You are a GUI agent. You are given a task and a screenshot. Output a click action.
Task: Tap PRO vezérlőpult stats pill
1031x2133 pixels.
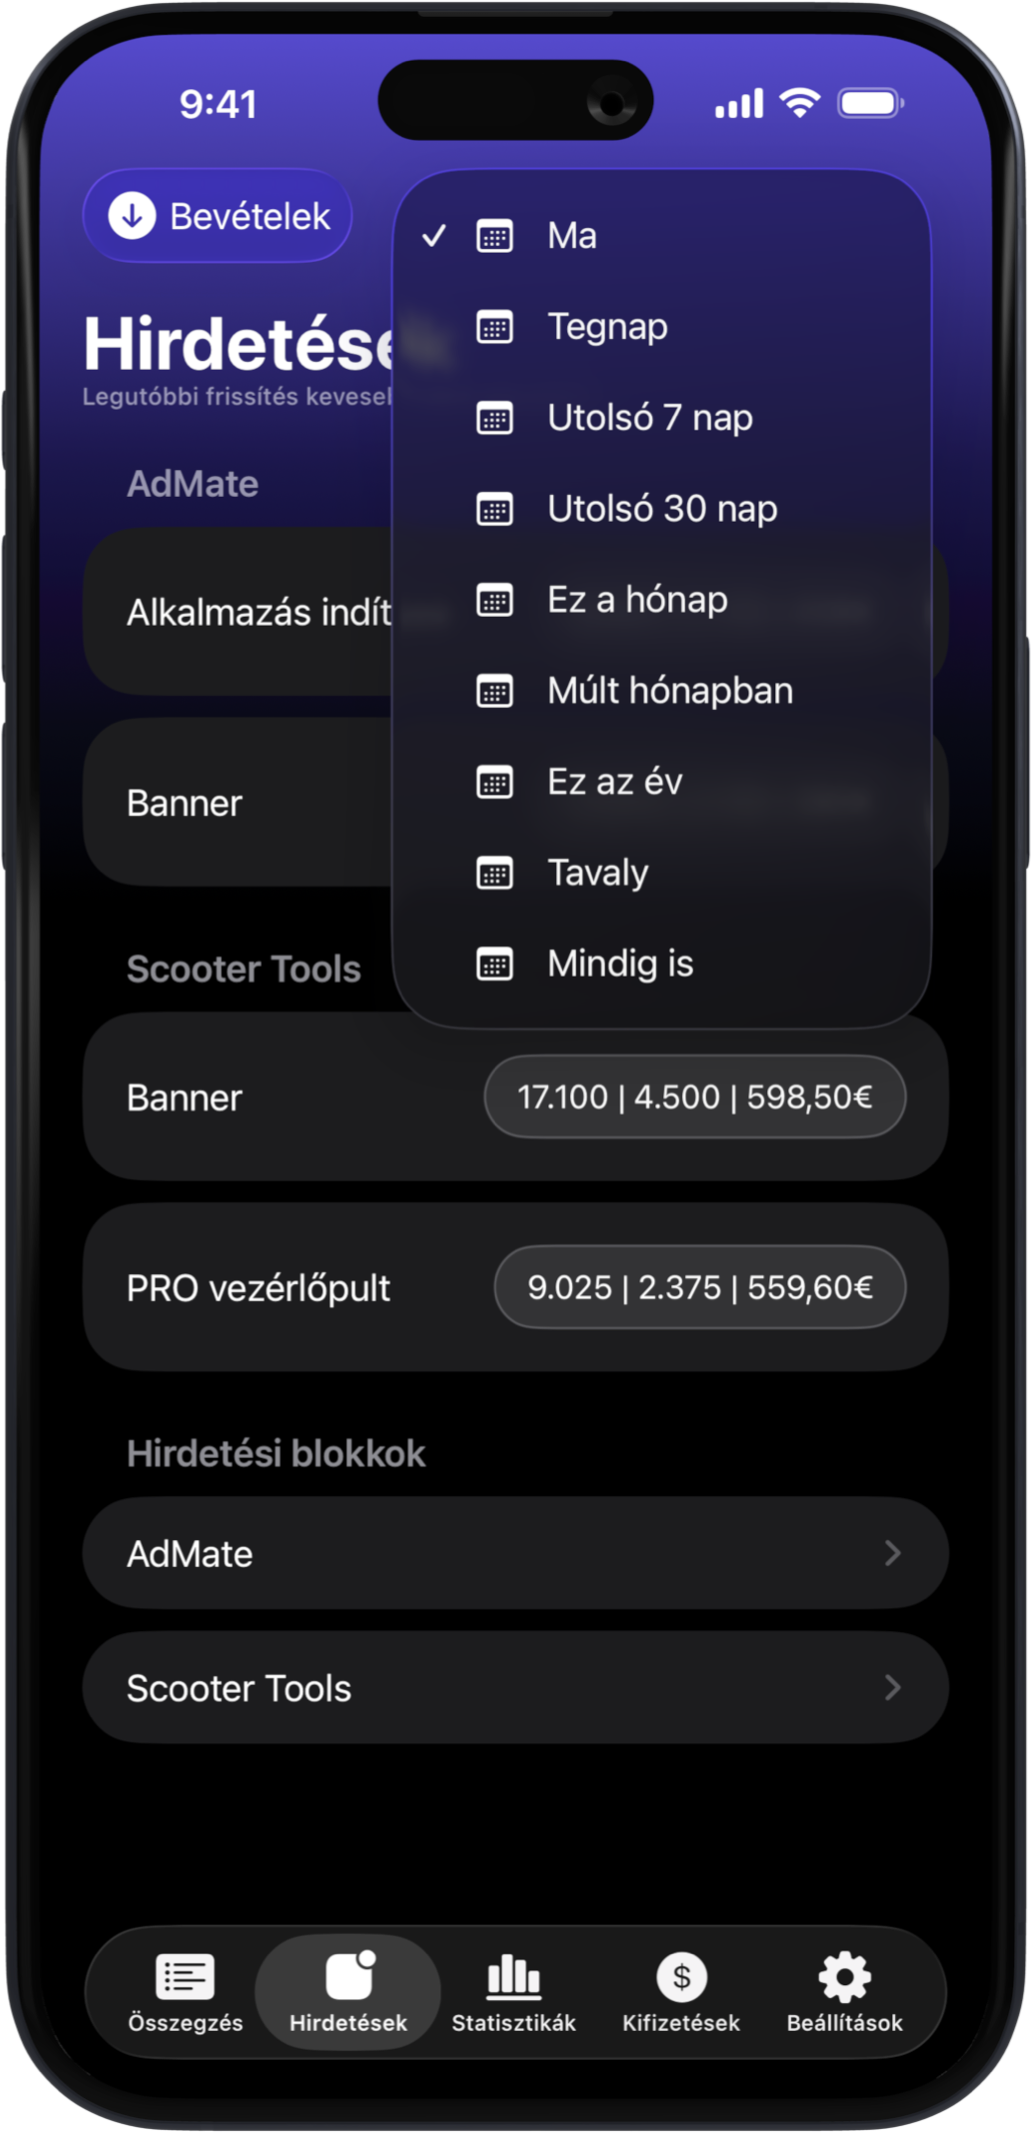click(x=700, y=1287)
